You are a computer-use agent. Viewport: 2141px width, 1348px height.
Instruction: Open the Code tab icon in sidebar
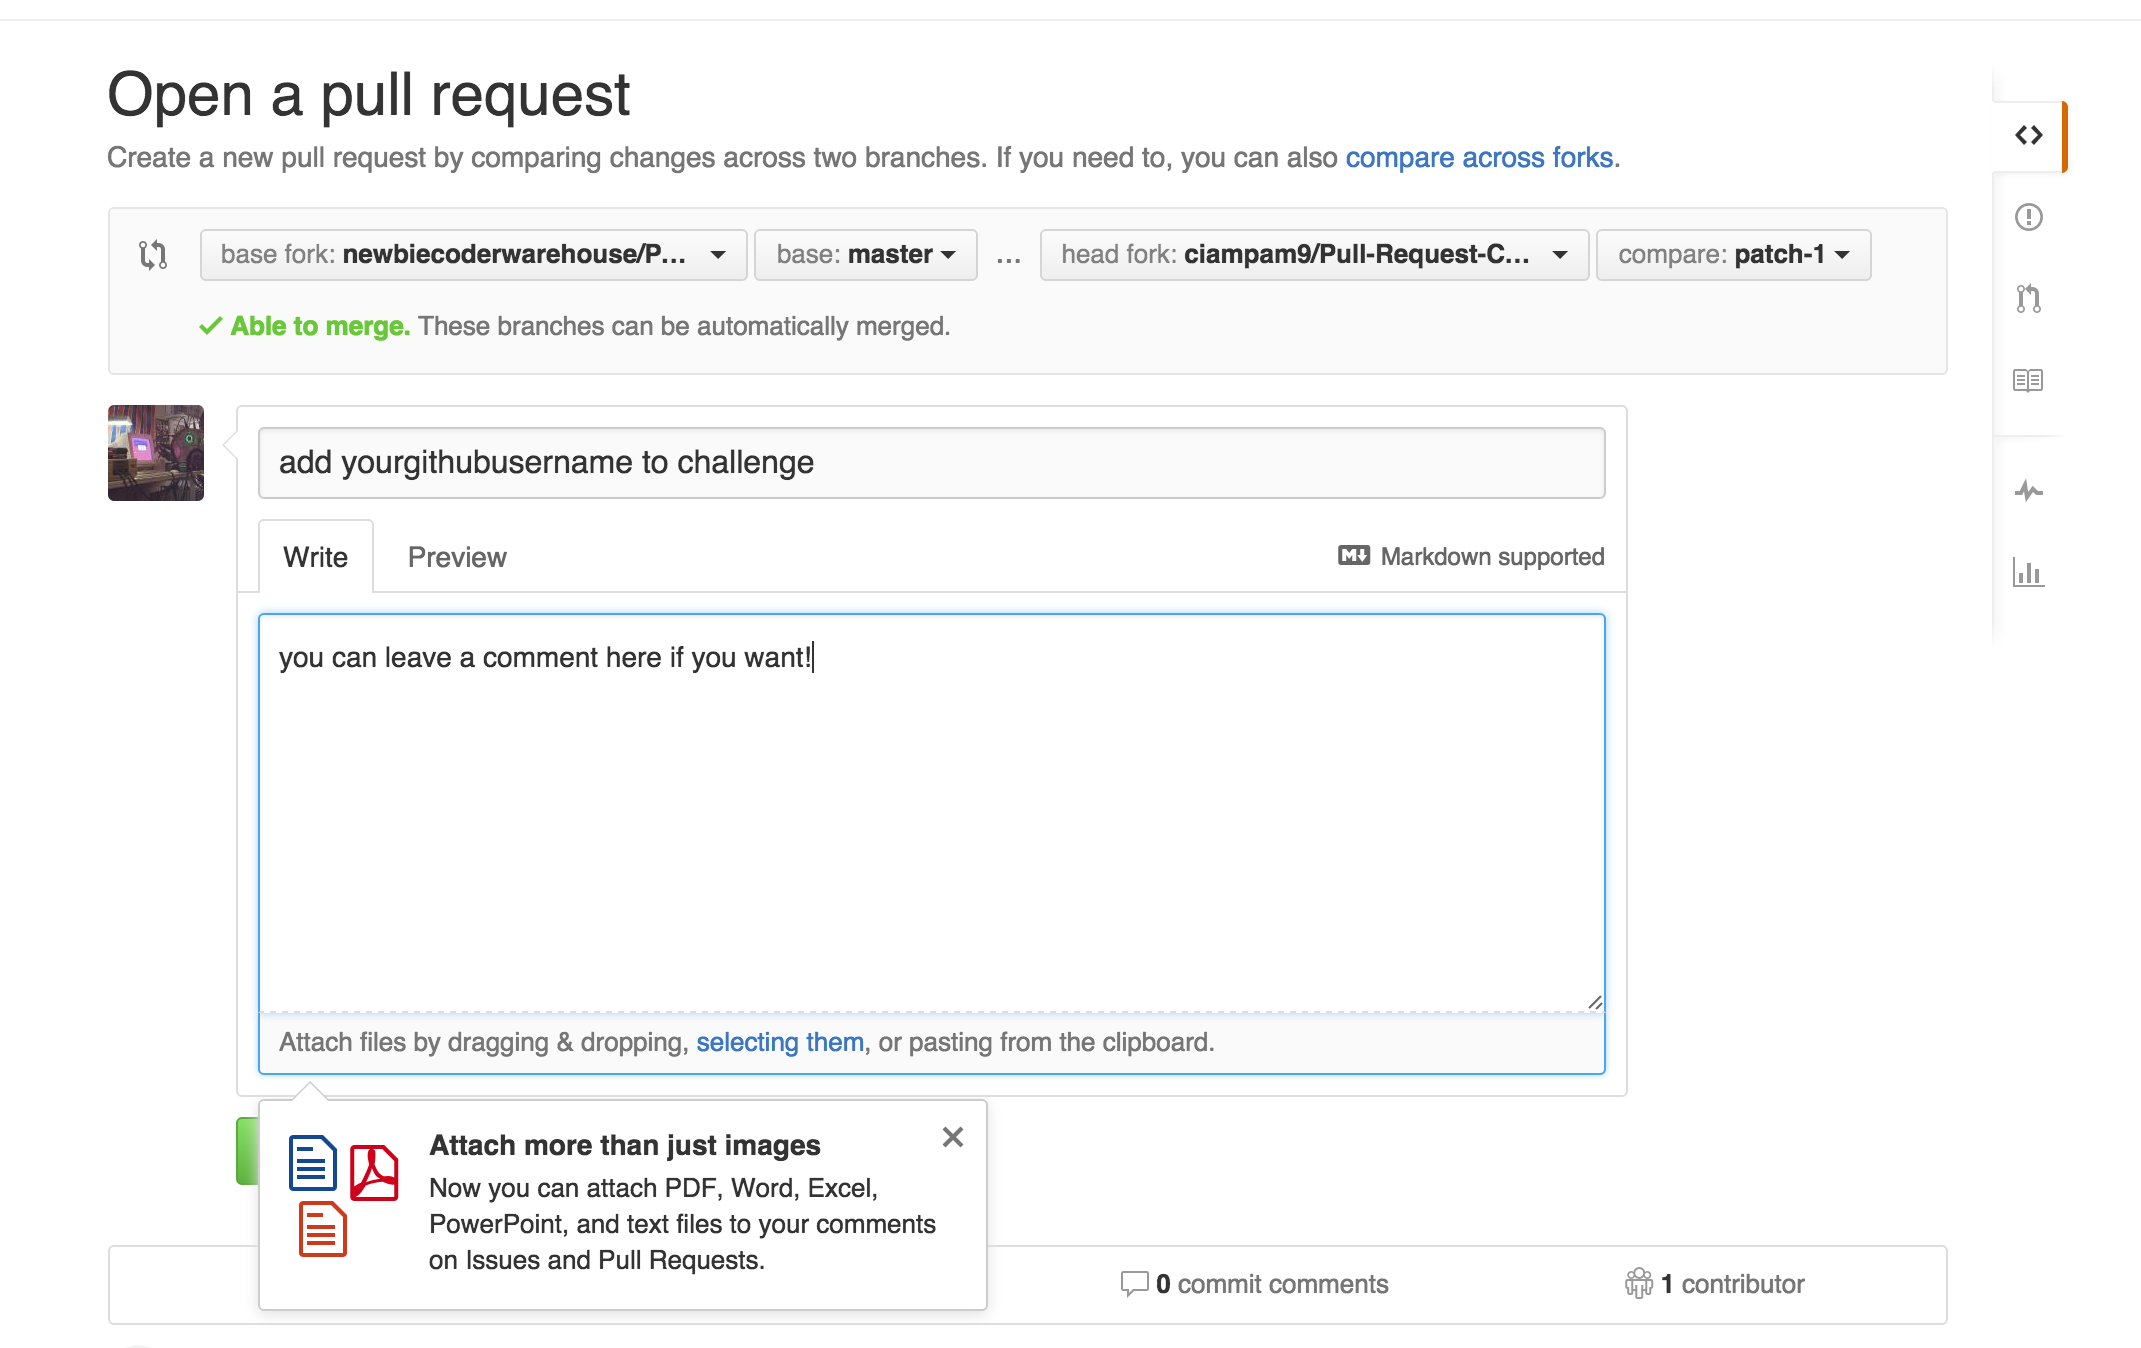click(x=2028, y=136)
